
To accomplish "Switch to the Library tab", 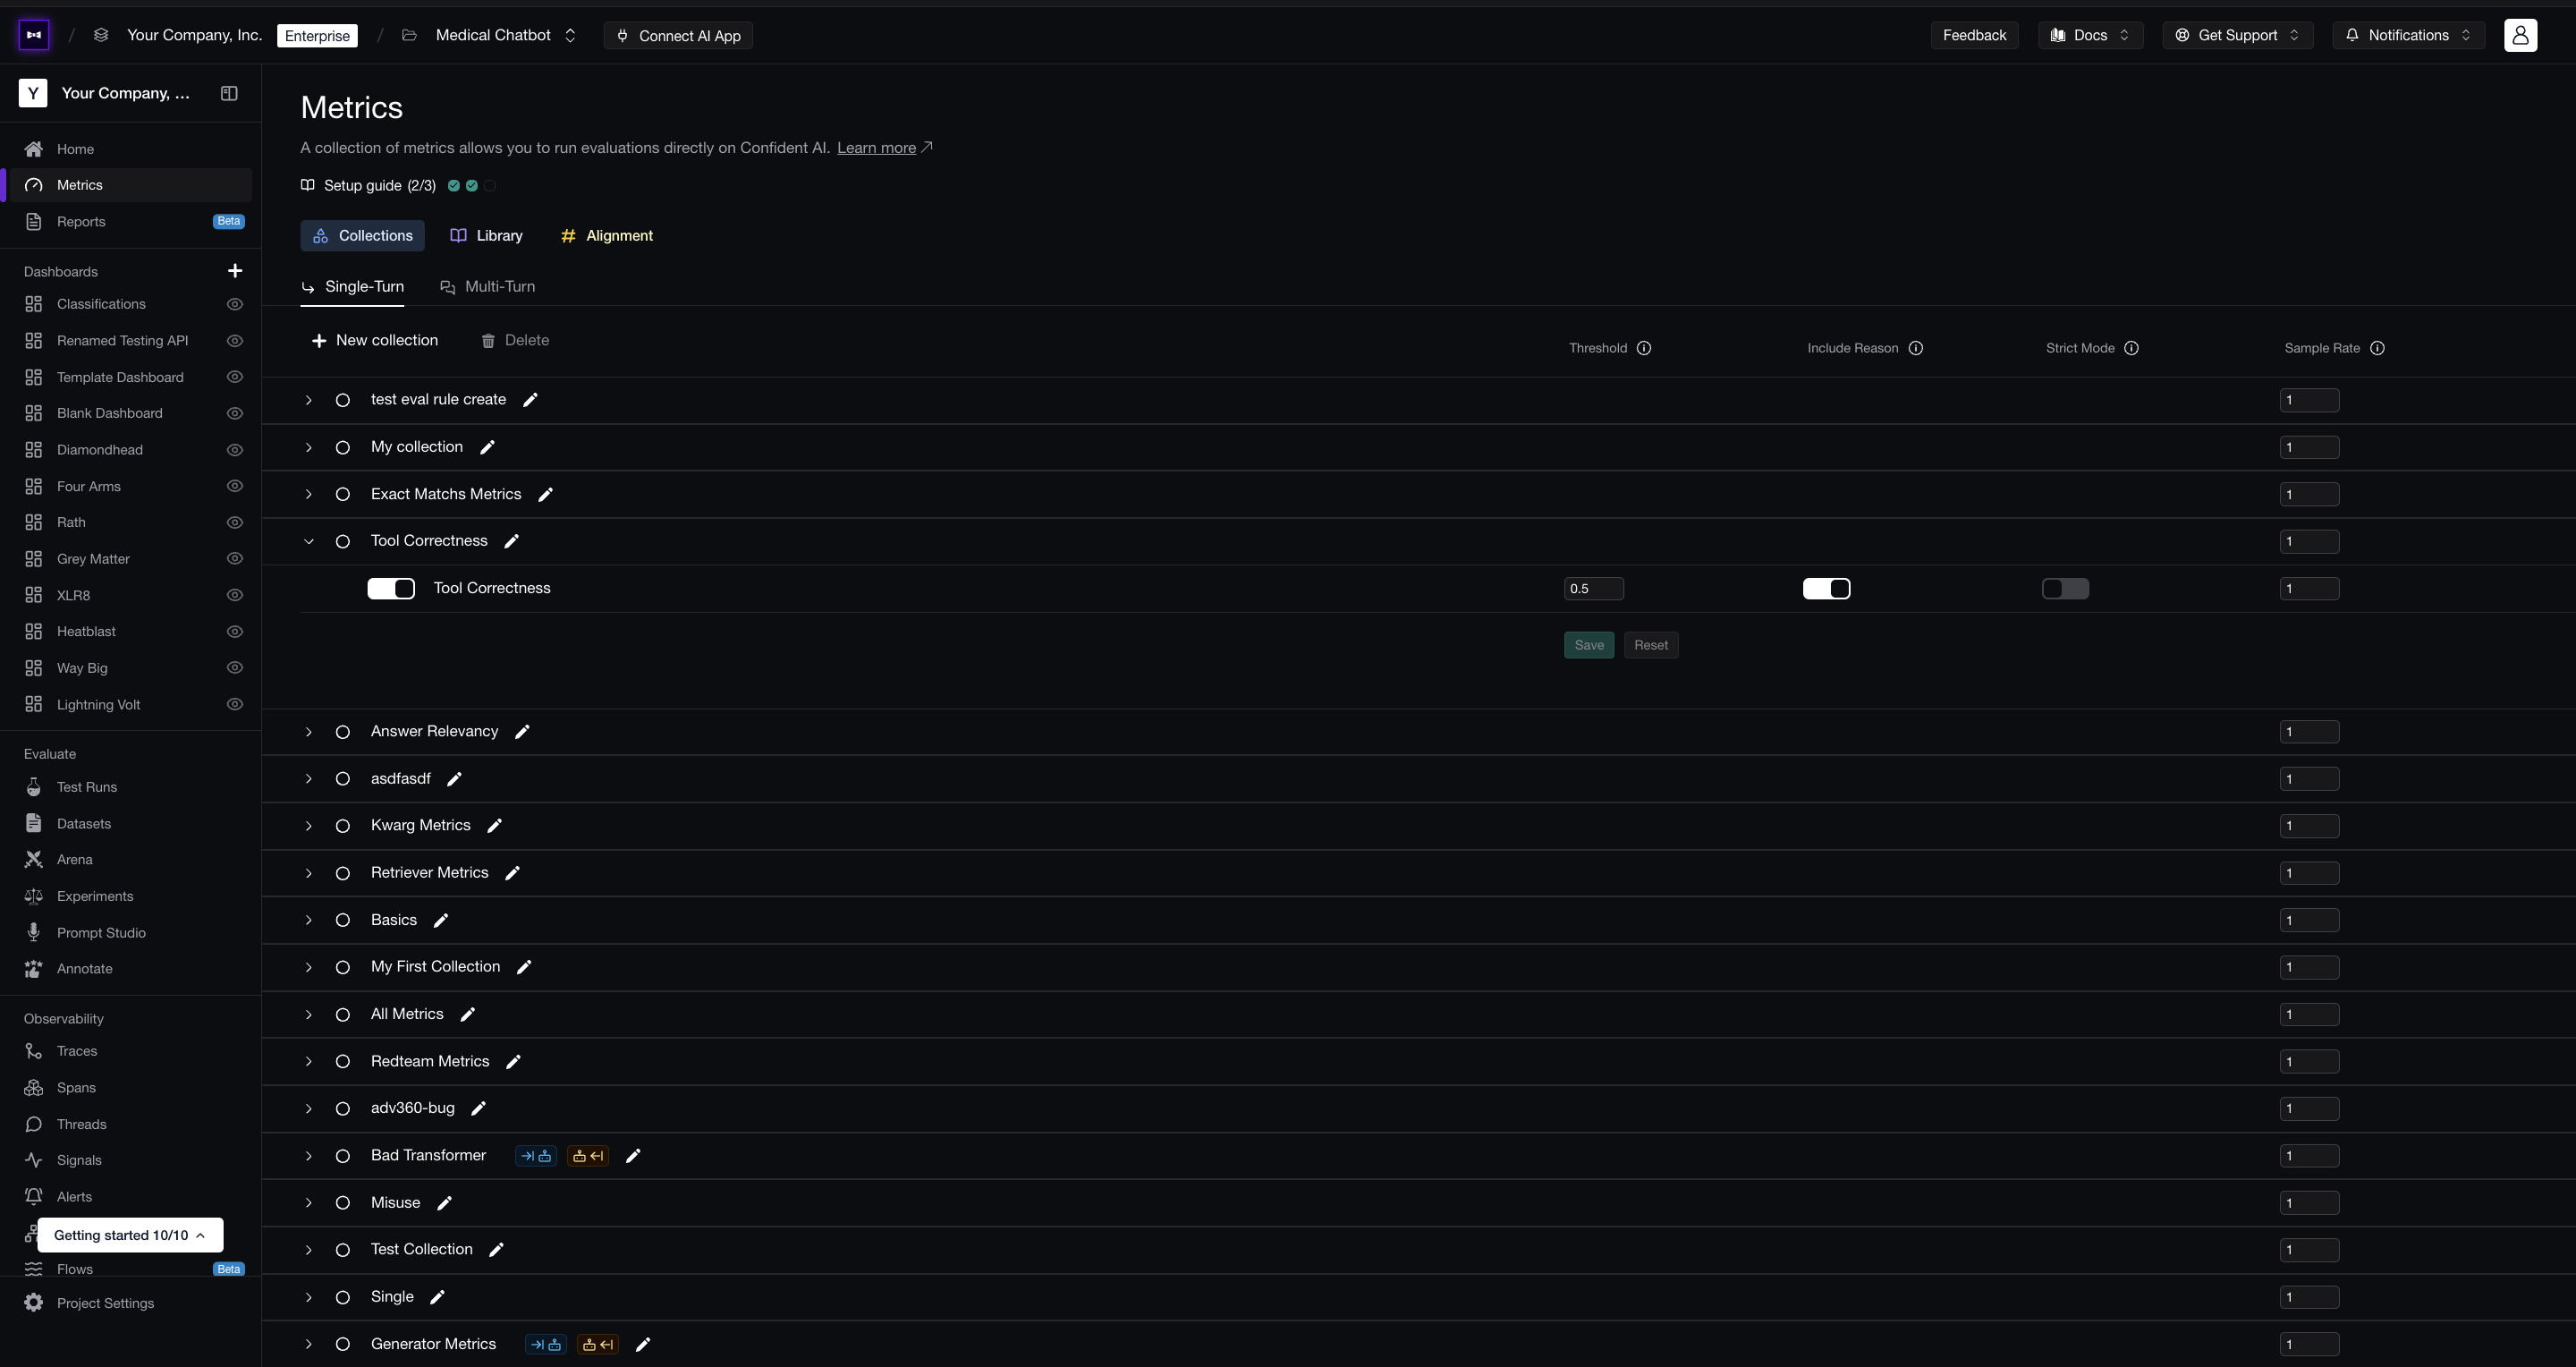I will 487,236.
